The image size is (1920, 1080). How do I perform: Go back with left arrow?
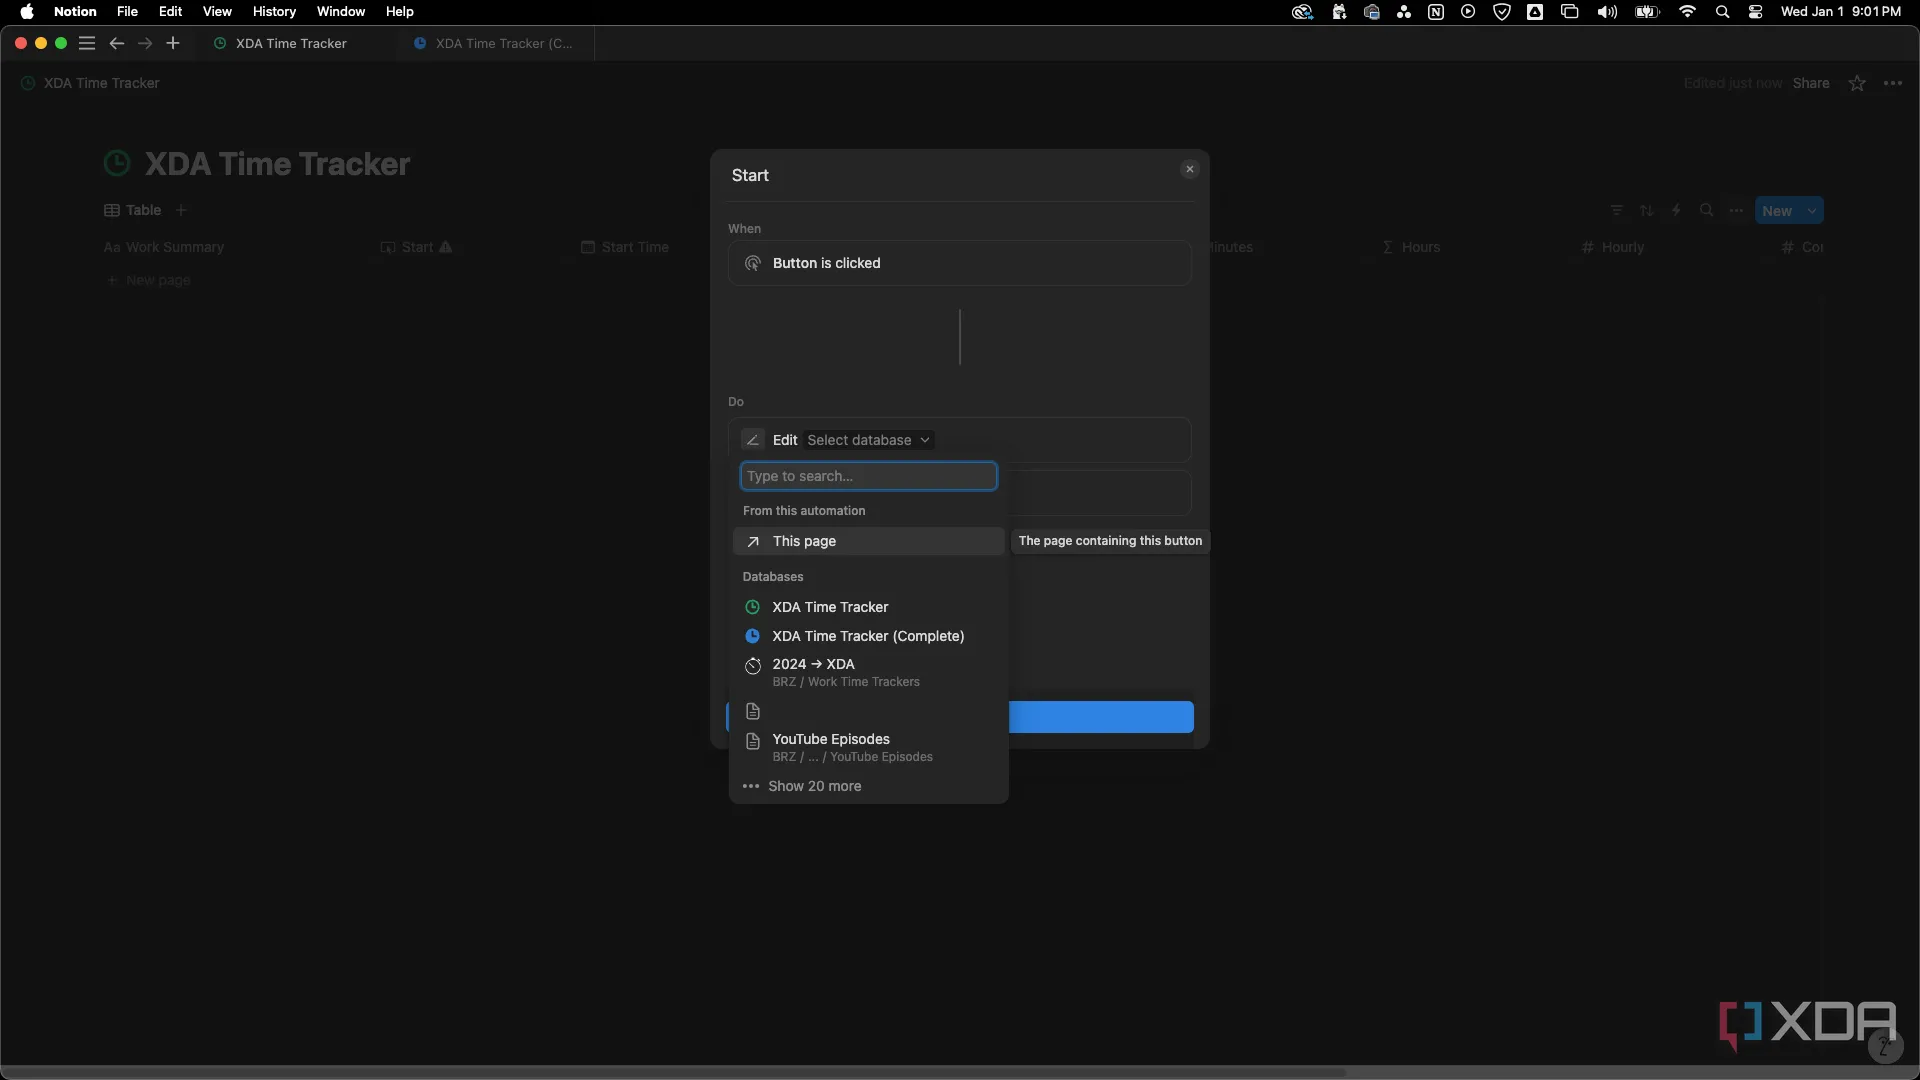point(116,43)
